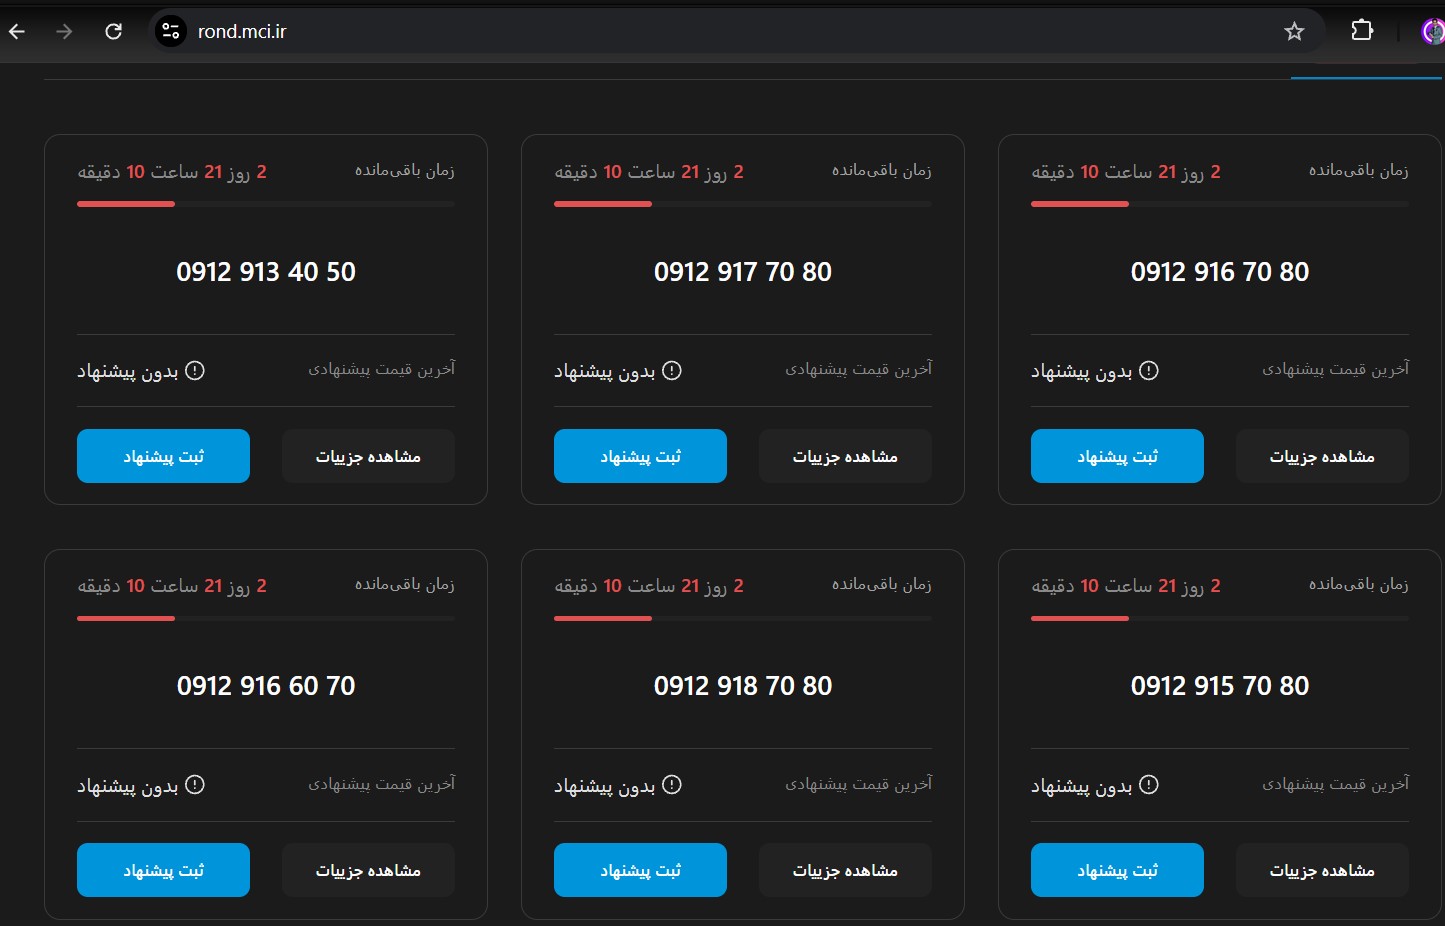
Task: Click remaining time countdown on 0912 916 60 70 card
Action: (172, 586)
